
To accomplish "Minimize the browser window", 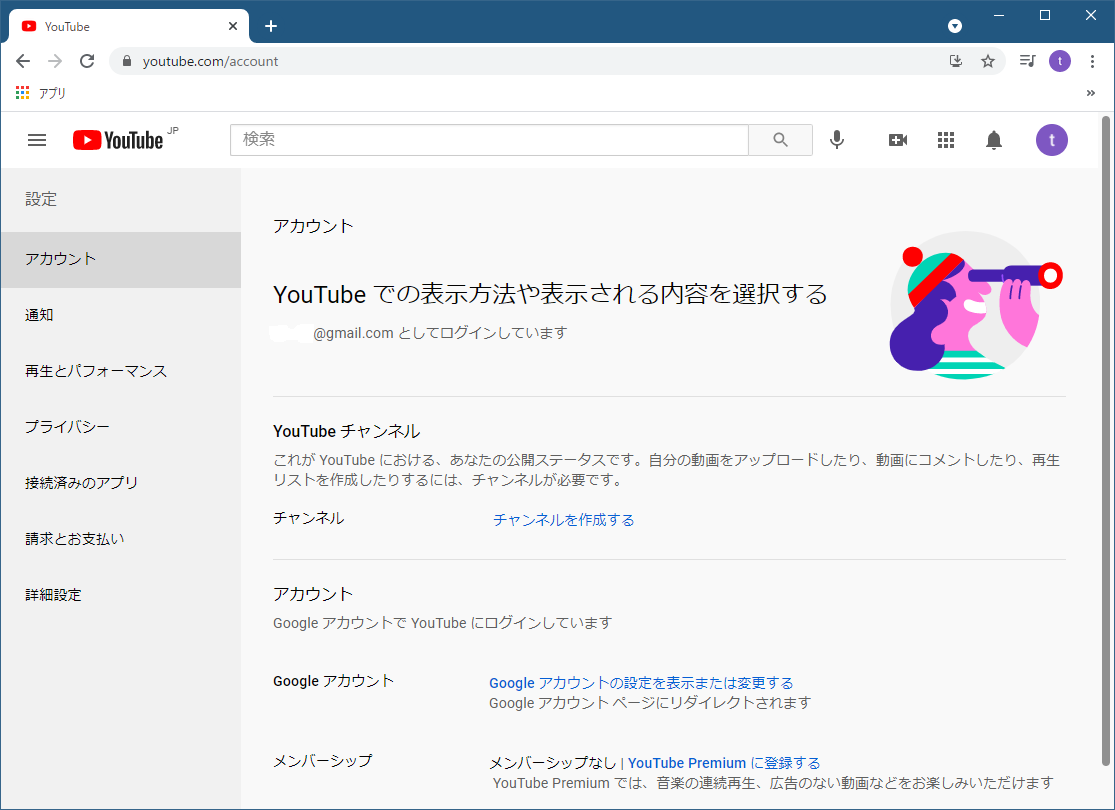I will (x=999, y=15).
